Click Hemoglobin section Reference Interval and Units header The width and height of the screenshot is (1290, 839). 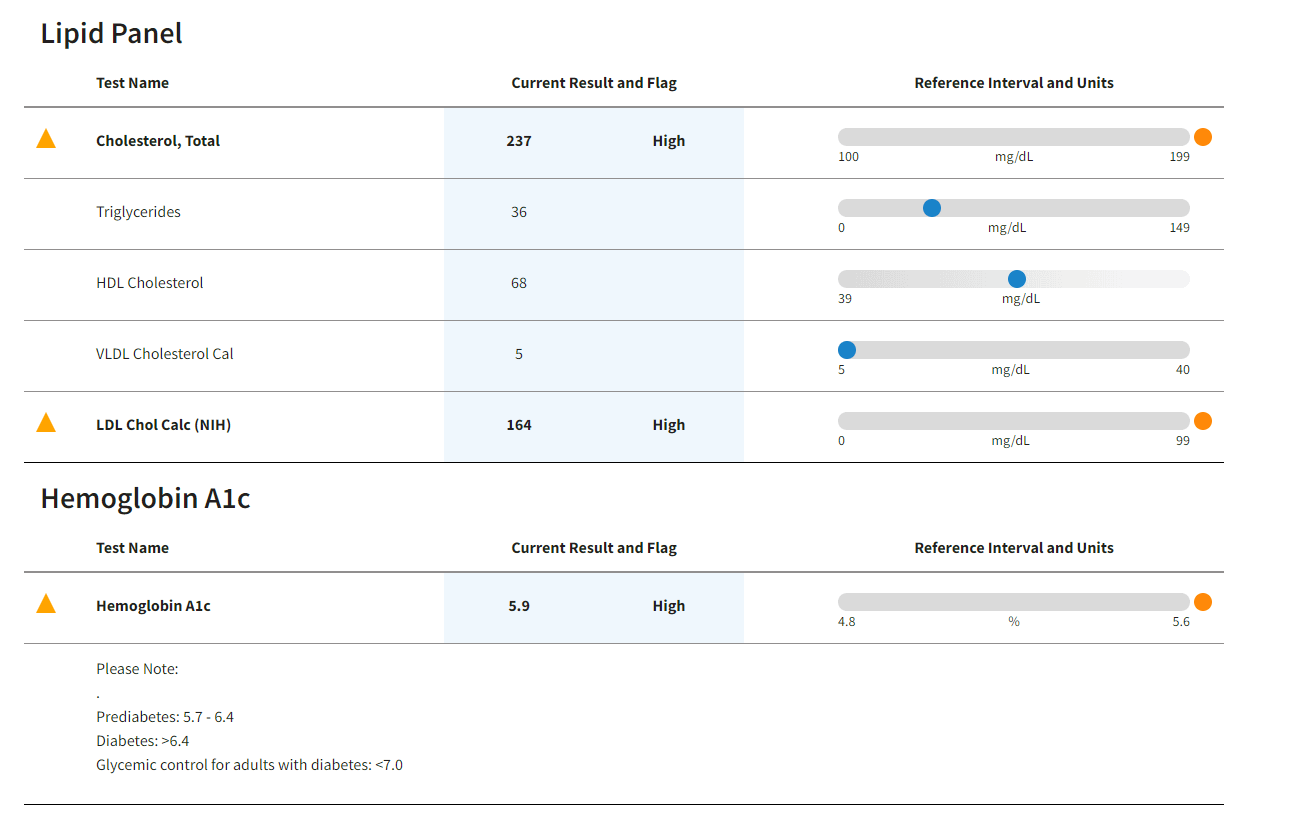pyautogui.click(x=1014, y=548)
